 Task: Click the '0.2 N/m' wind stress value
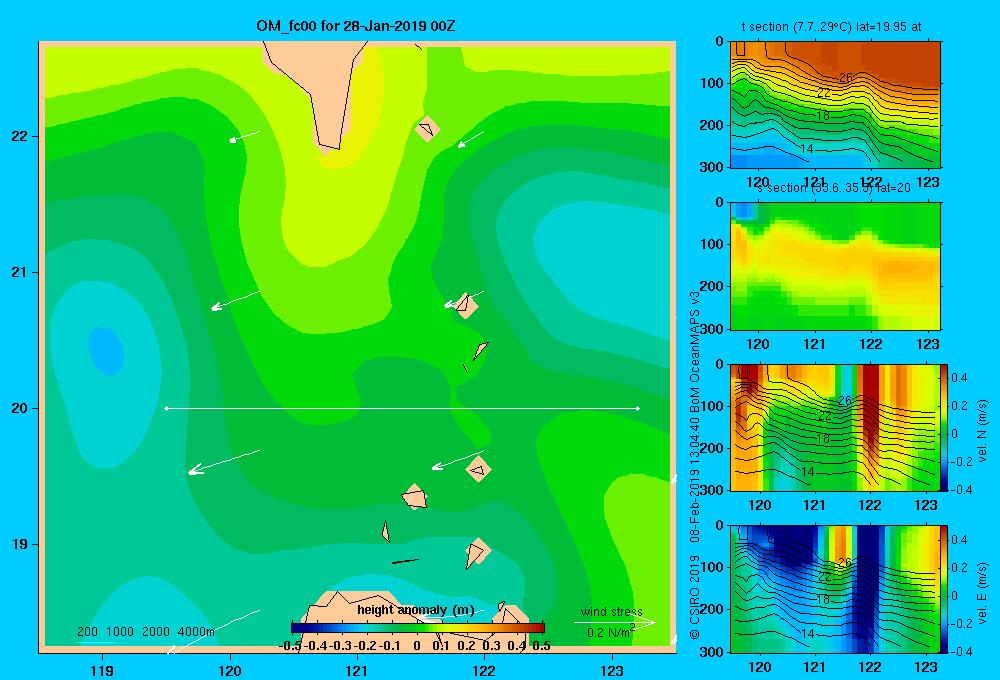click(x=609, y=633)
